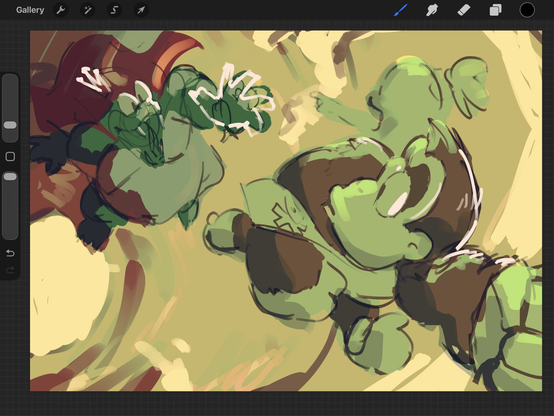Screen dimensions: 554x416
Task: Open the black color picker swatch
Action: [527, 10]
